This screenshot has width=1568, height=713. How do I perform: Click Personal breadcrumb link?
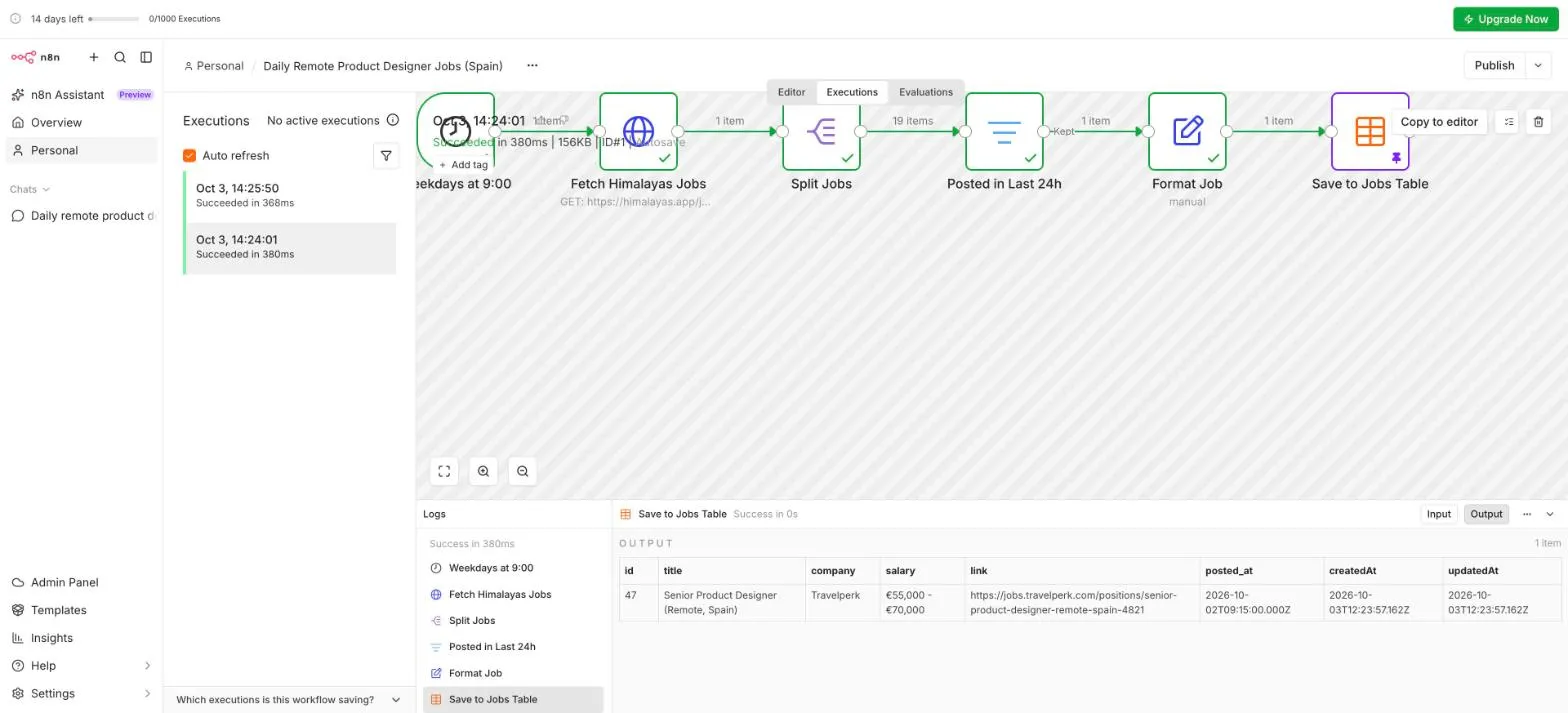click(214, 66)
